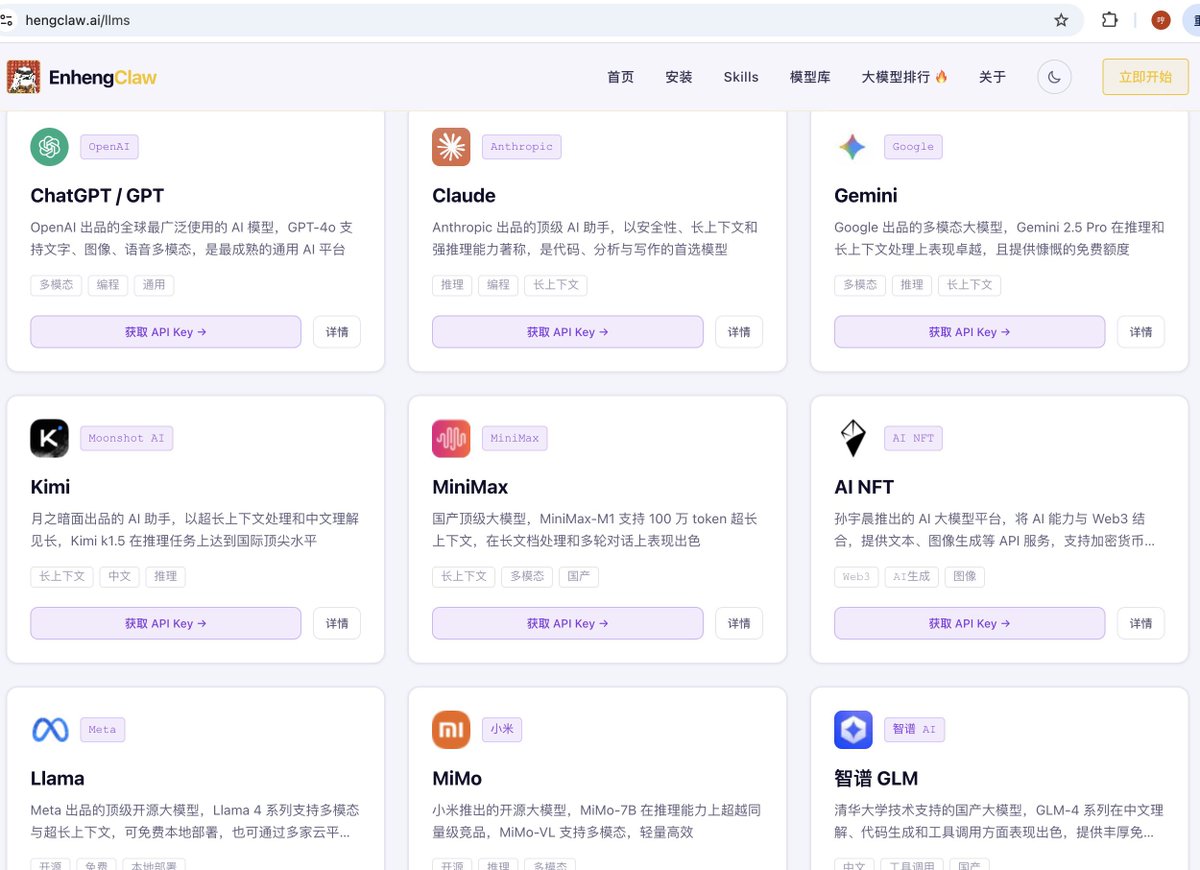The width and height of the screenshot is (1200, 870).
Task: Click the AI NFT diamond logo icon
Action: click(x=852, y=438)
